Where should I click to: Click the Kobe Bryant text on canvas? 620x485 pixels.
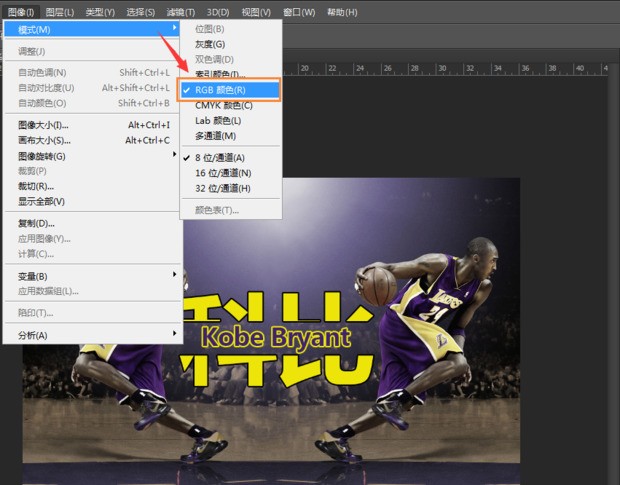point(275,335)
